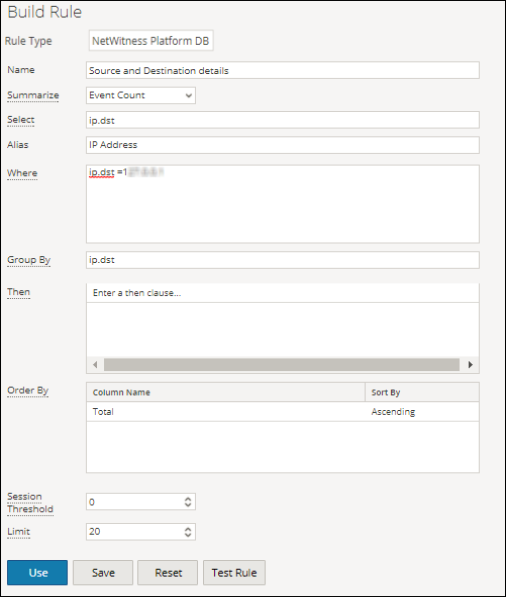Edit the Name field 'Source and Destination details'
Image resolution: width=506 pixels, height=597 pixels.
click(283, 70)
